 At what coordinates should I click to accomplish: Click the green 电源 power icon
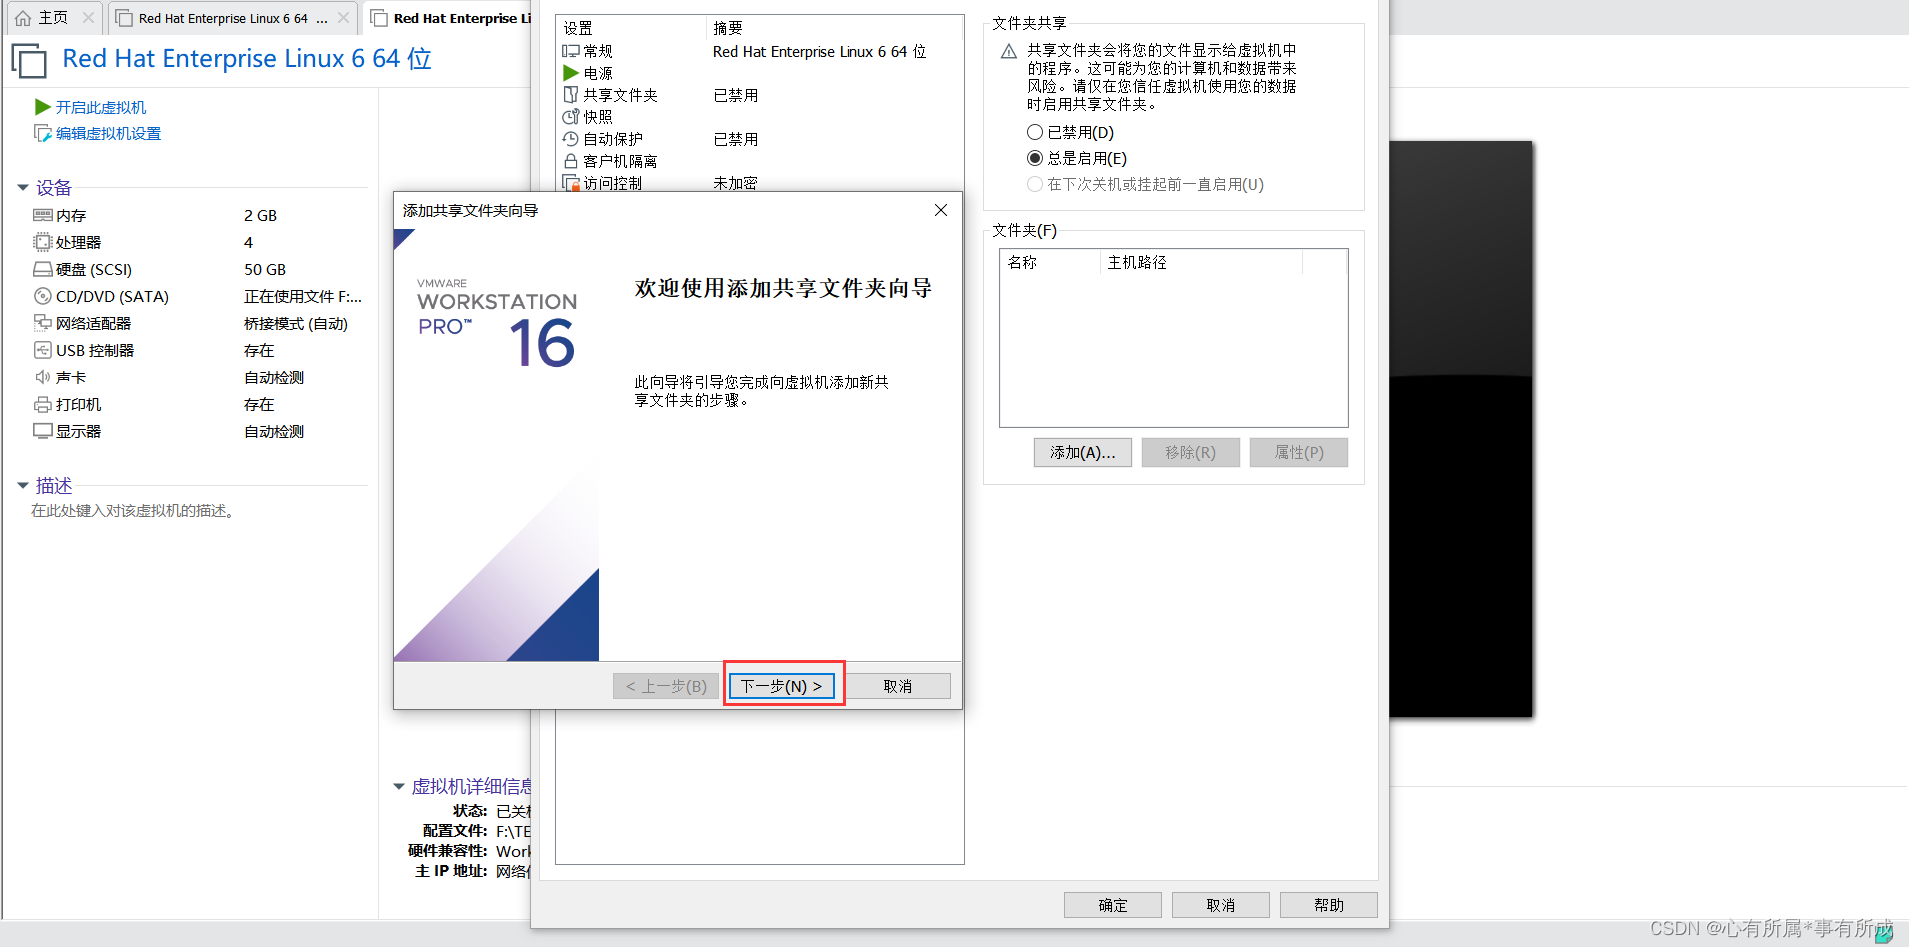pos(571,73)
